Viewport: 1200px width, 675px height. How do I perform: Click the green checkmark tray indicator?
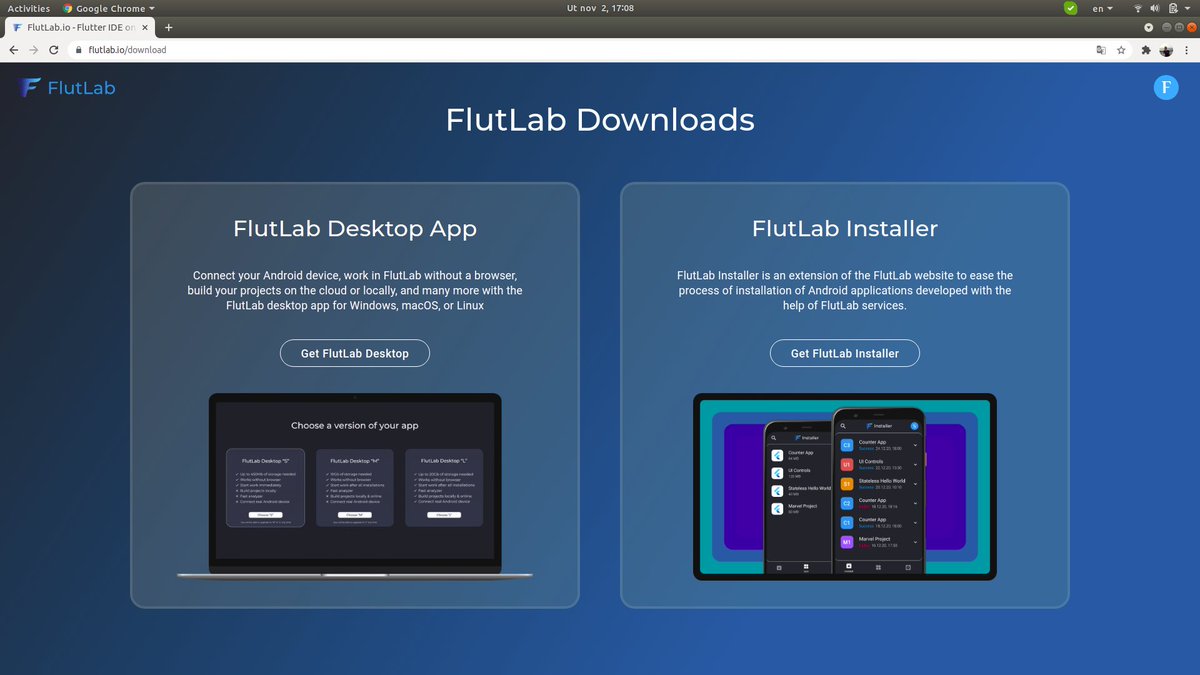click(1071, 8)
